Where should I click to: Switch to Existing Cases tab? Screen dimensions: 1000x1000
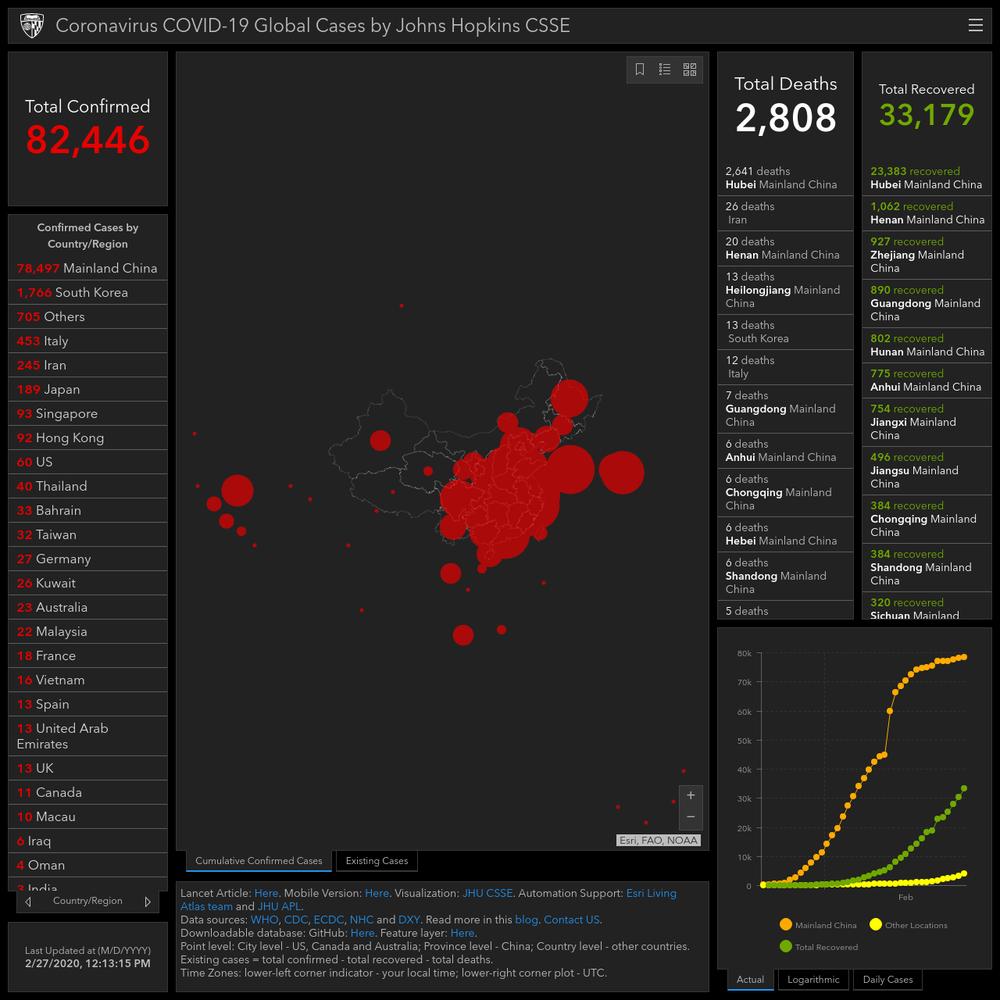[376, 861]
